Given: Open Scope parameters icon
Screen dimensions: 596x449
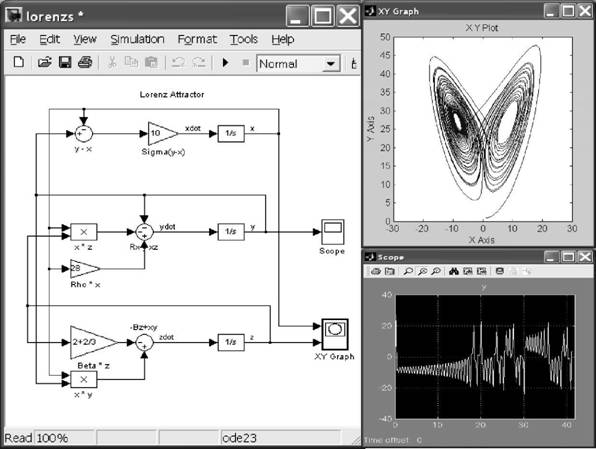Looking at the screenshot, I should coord(390,271).
